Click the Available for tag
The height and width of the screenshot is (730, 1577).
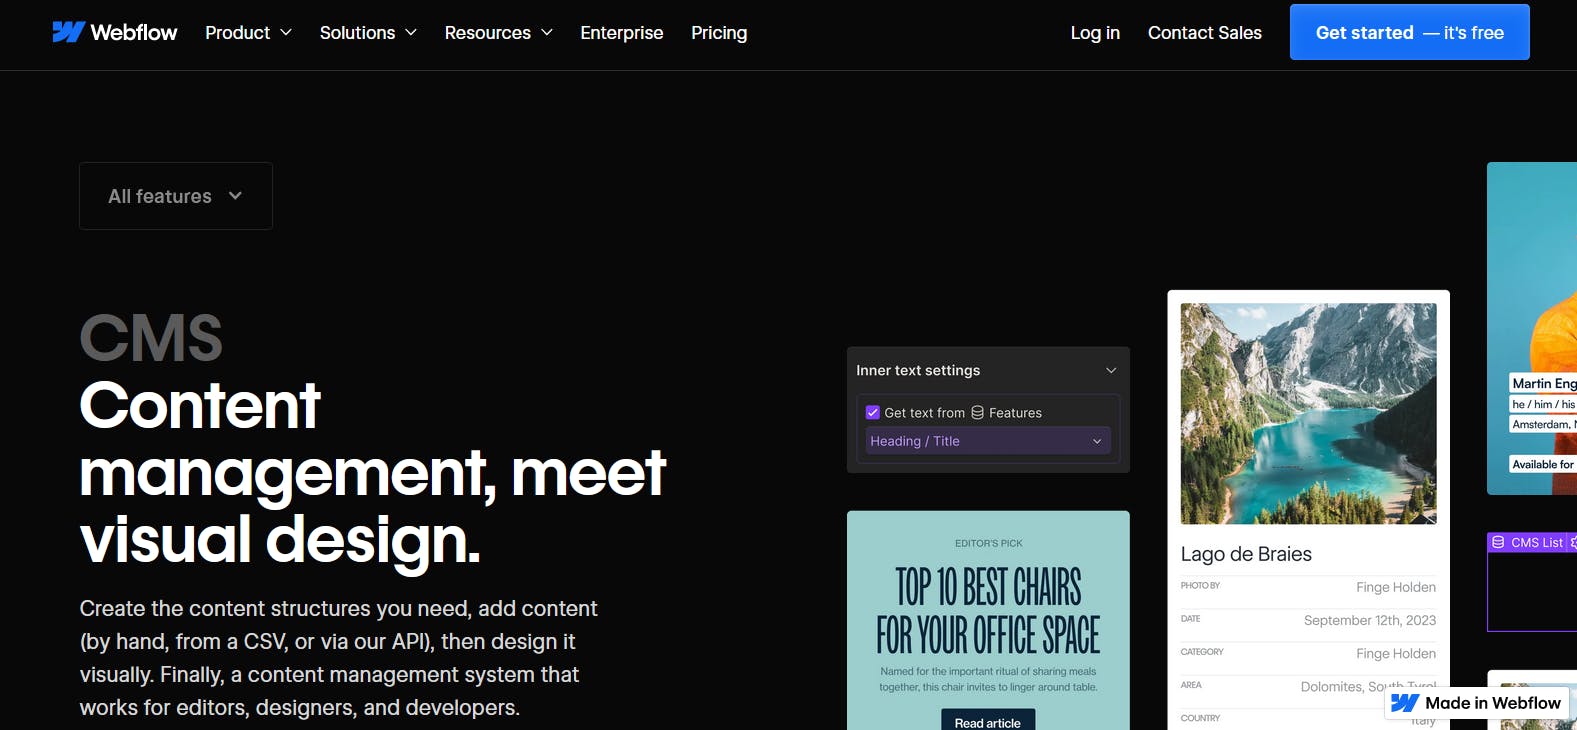point(1543,464)
